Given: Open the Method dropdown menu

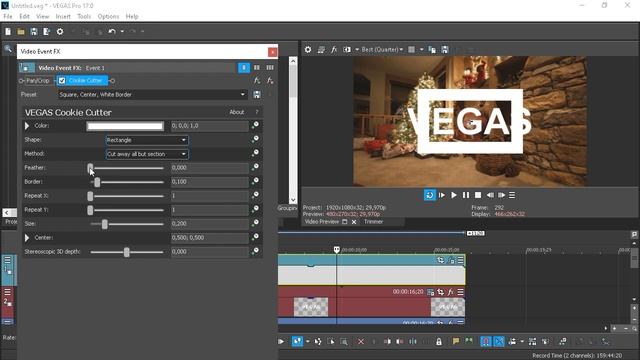Looking at the screenshot, I should (x=147, y=154).
